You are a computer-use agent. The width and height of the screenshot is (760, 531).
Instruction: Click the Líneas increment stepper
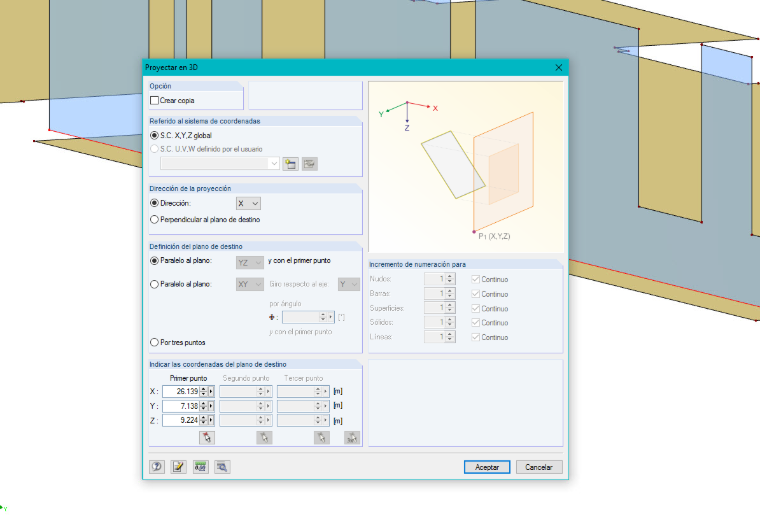(x=450, y=337)
